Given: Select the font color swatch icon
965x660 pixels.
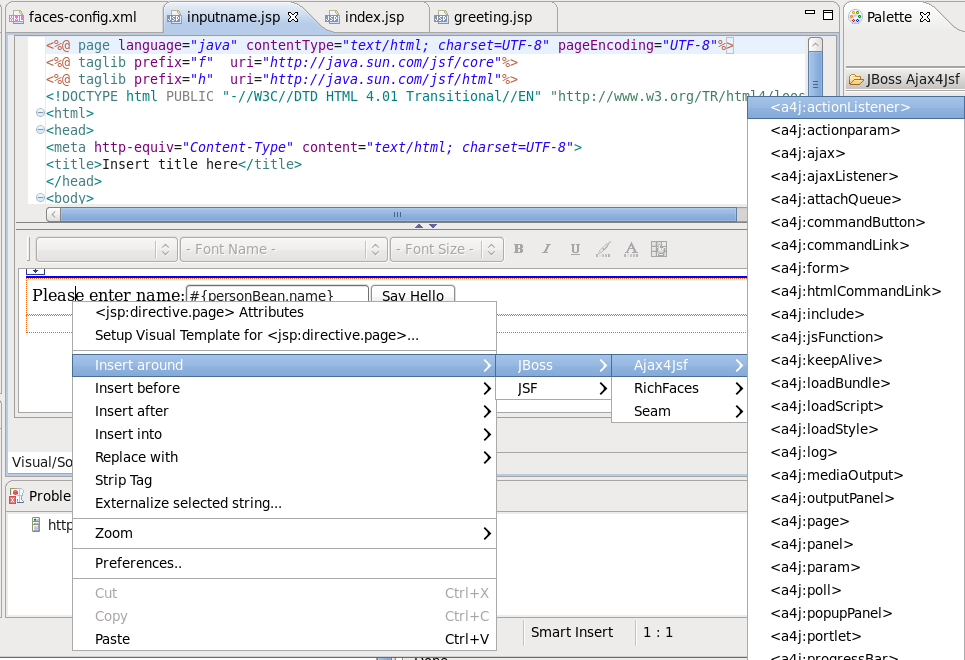Looking at the screenshot, I should (x=630, y=249).
